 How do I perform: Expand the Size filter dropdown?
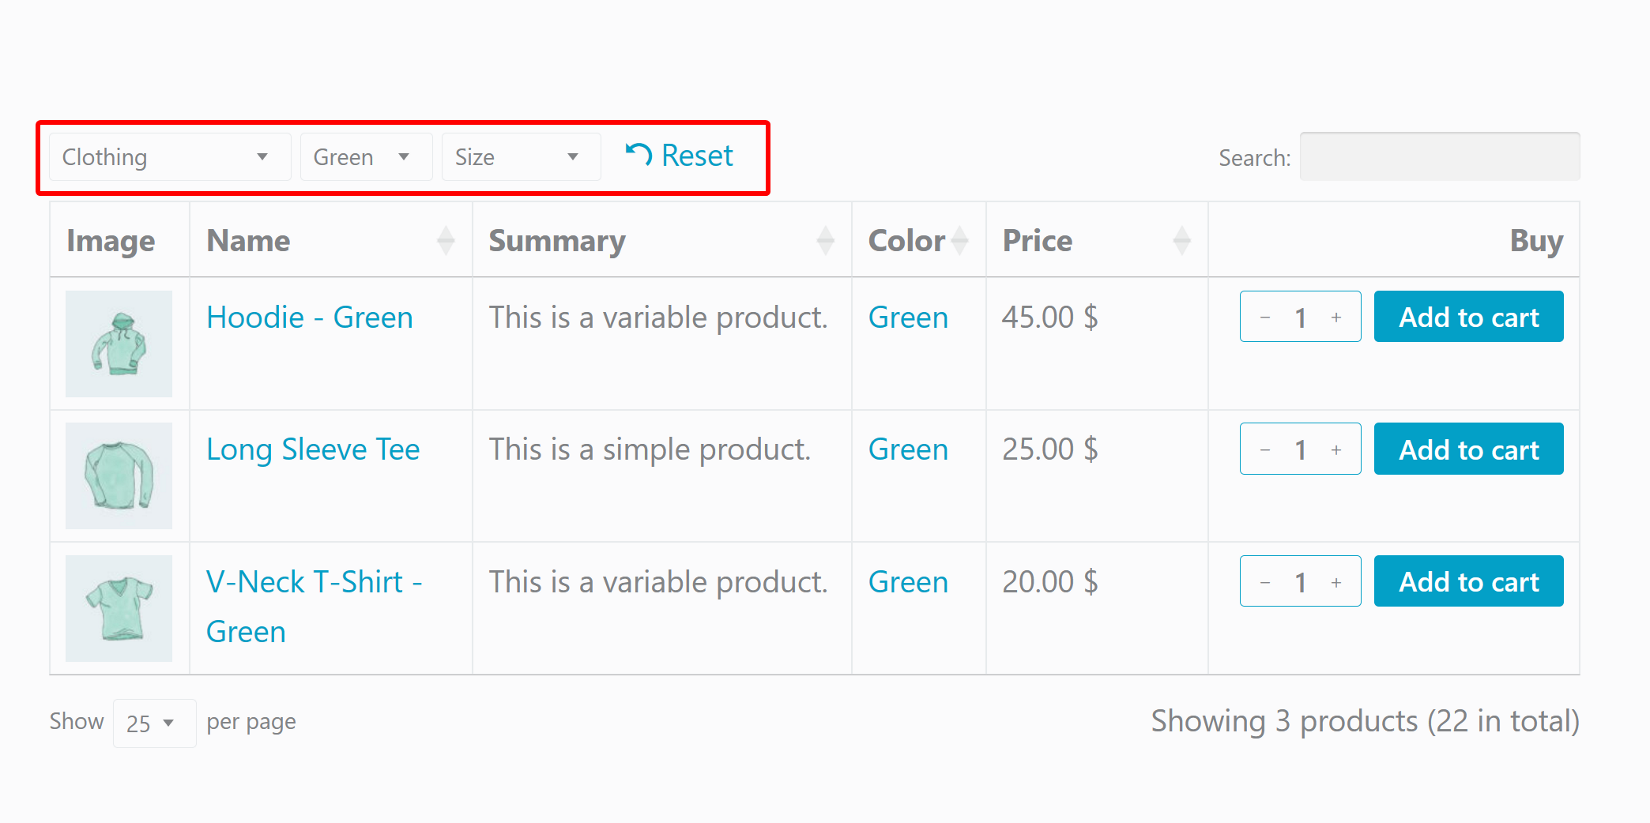tap(520, 156)
